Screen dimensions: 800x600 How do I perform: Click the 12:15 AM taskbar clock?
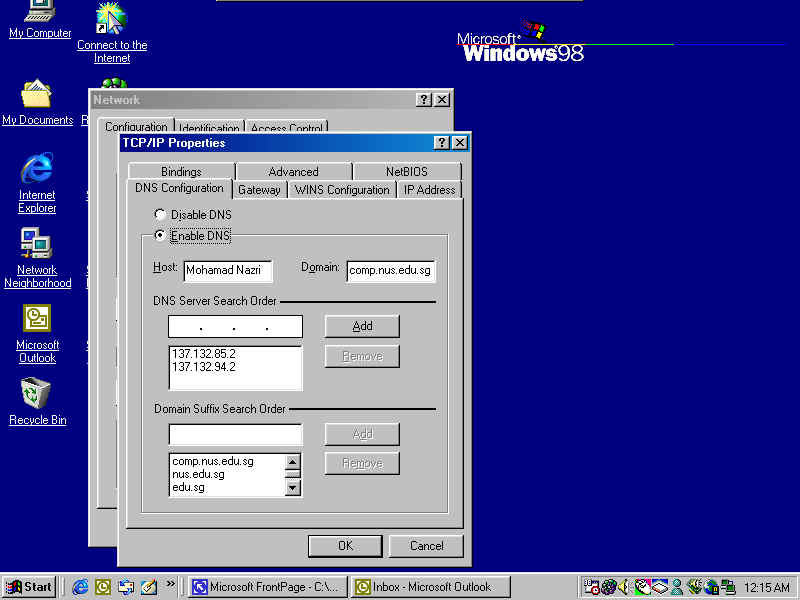click(766, 588)
